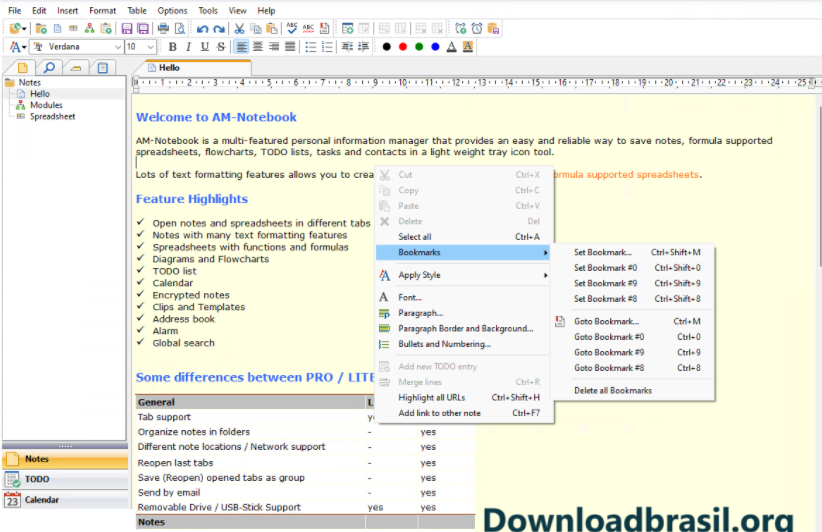Click Add link to other note

463,413
